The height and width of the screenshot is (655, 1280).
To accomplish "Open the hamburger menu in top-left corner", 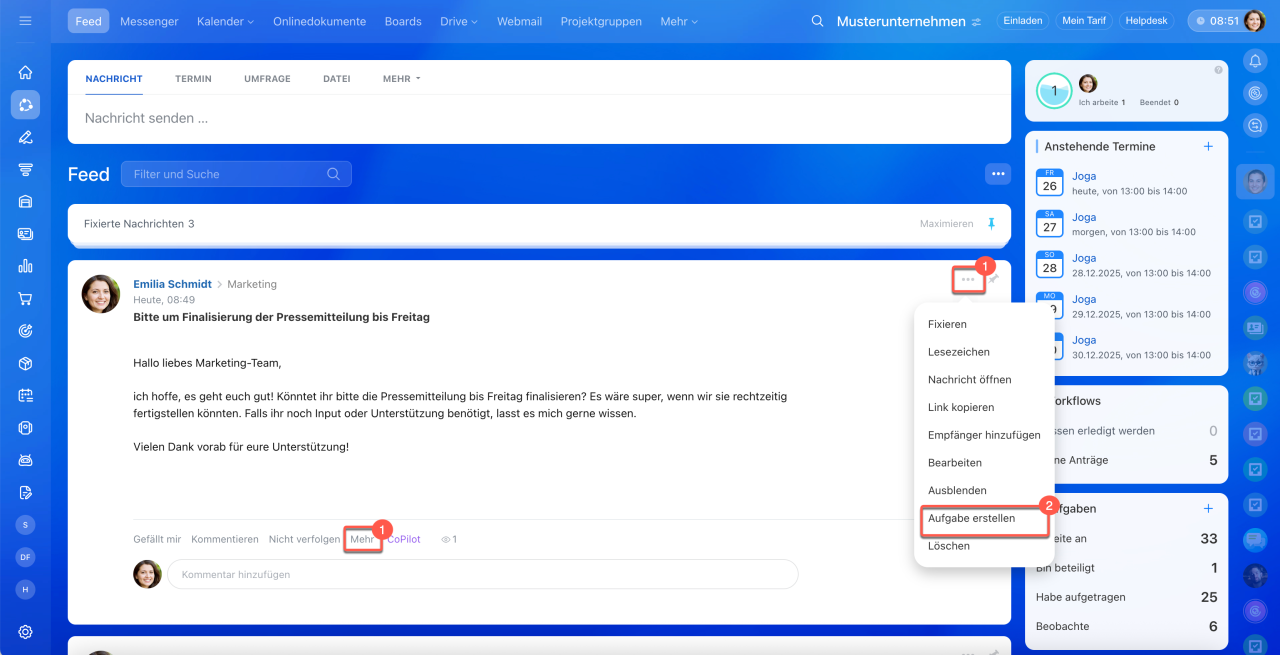I will click(x=25, y=21).
